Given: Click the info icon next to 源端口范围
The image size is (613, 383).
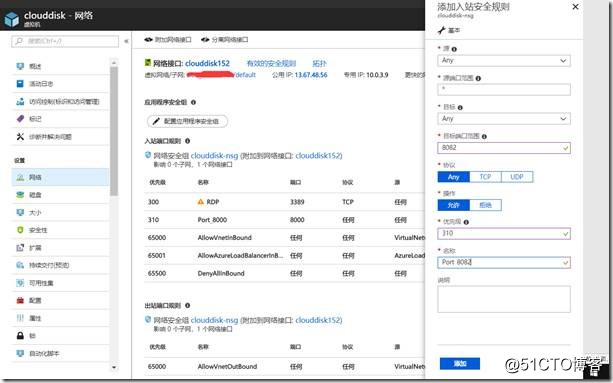Looking at the screenshot, I should (x=478, y=79).
